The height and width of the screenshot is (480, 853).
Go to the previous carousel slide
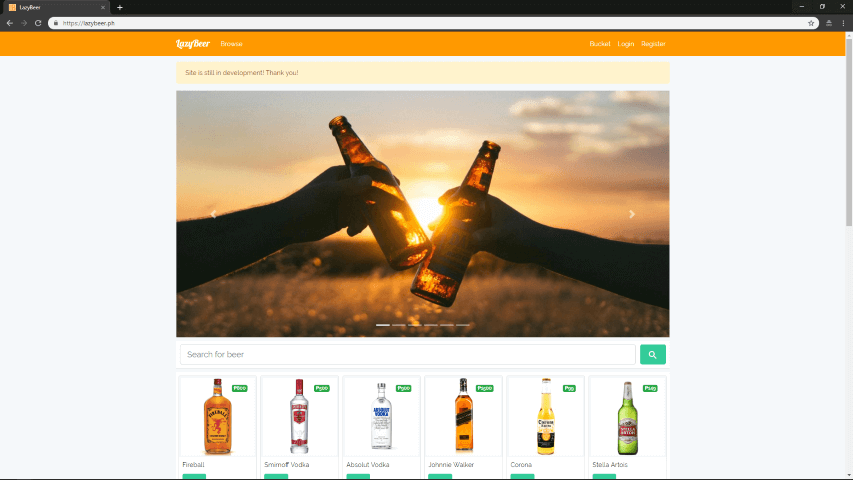pos(213,214)
